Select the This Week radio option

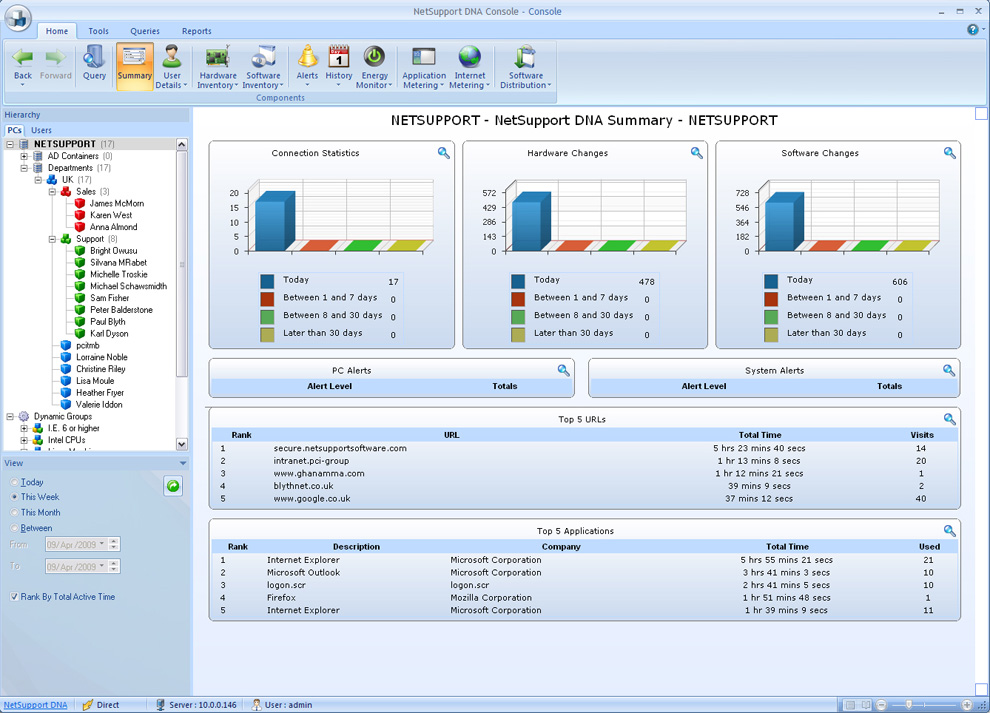pyautogui.click(x=14, y=497)
